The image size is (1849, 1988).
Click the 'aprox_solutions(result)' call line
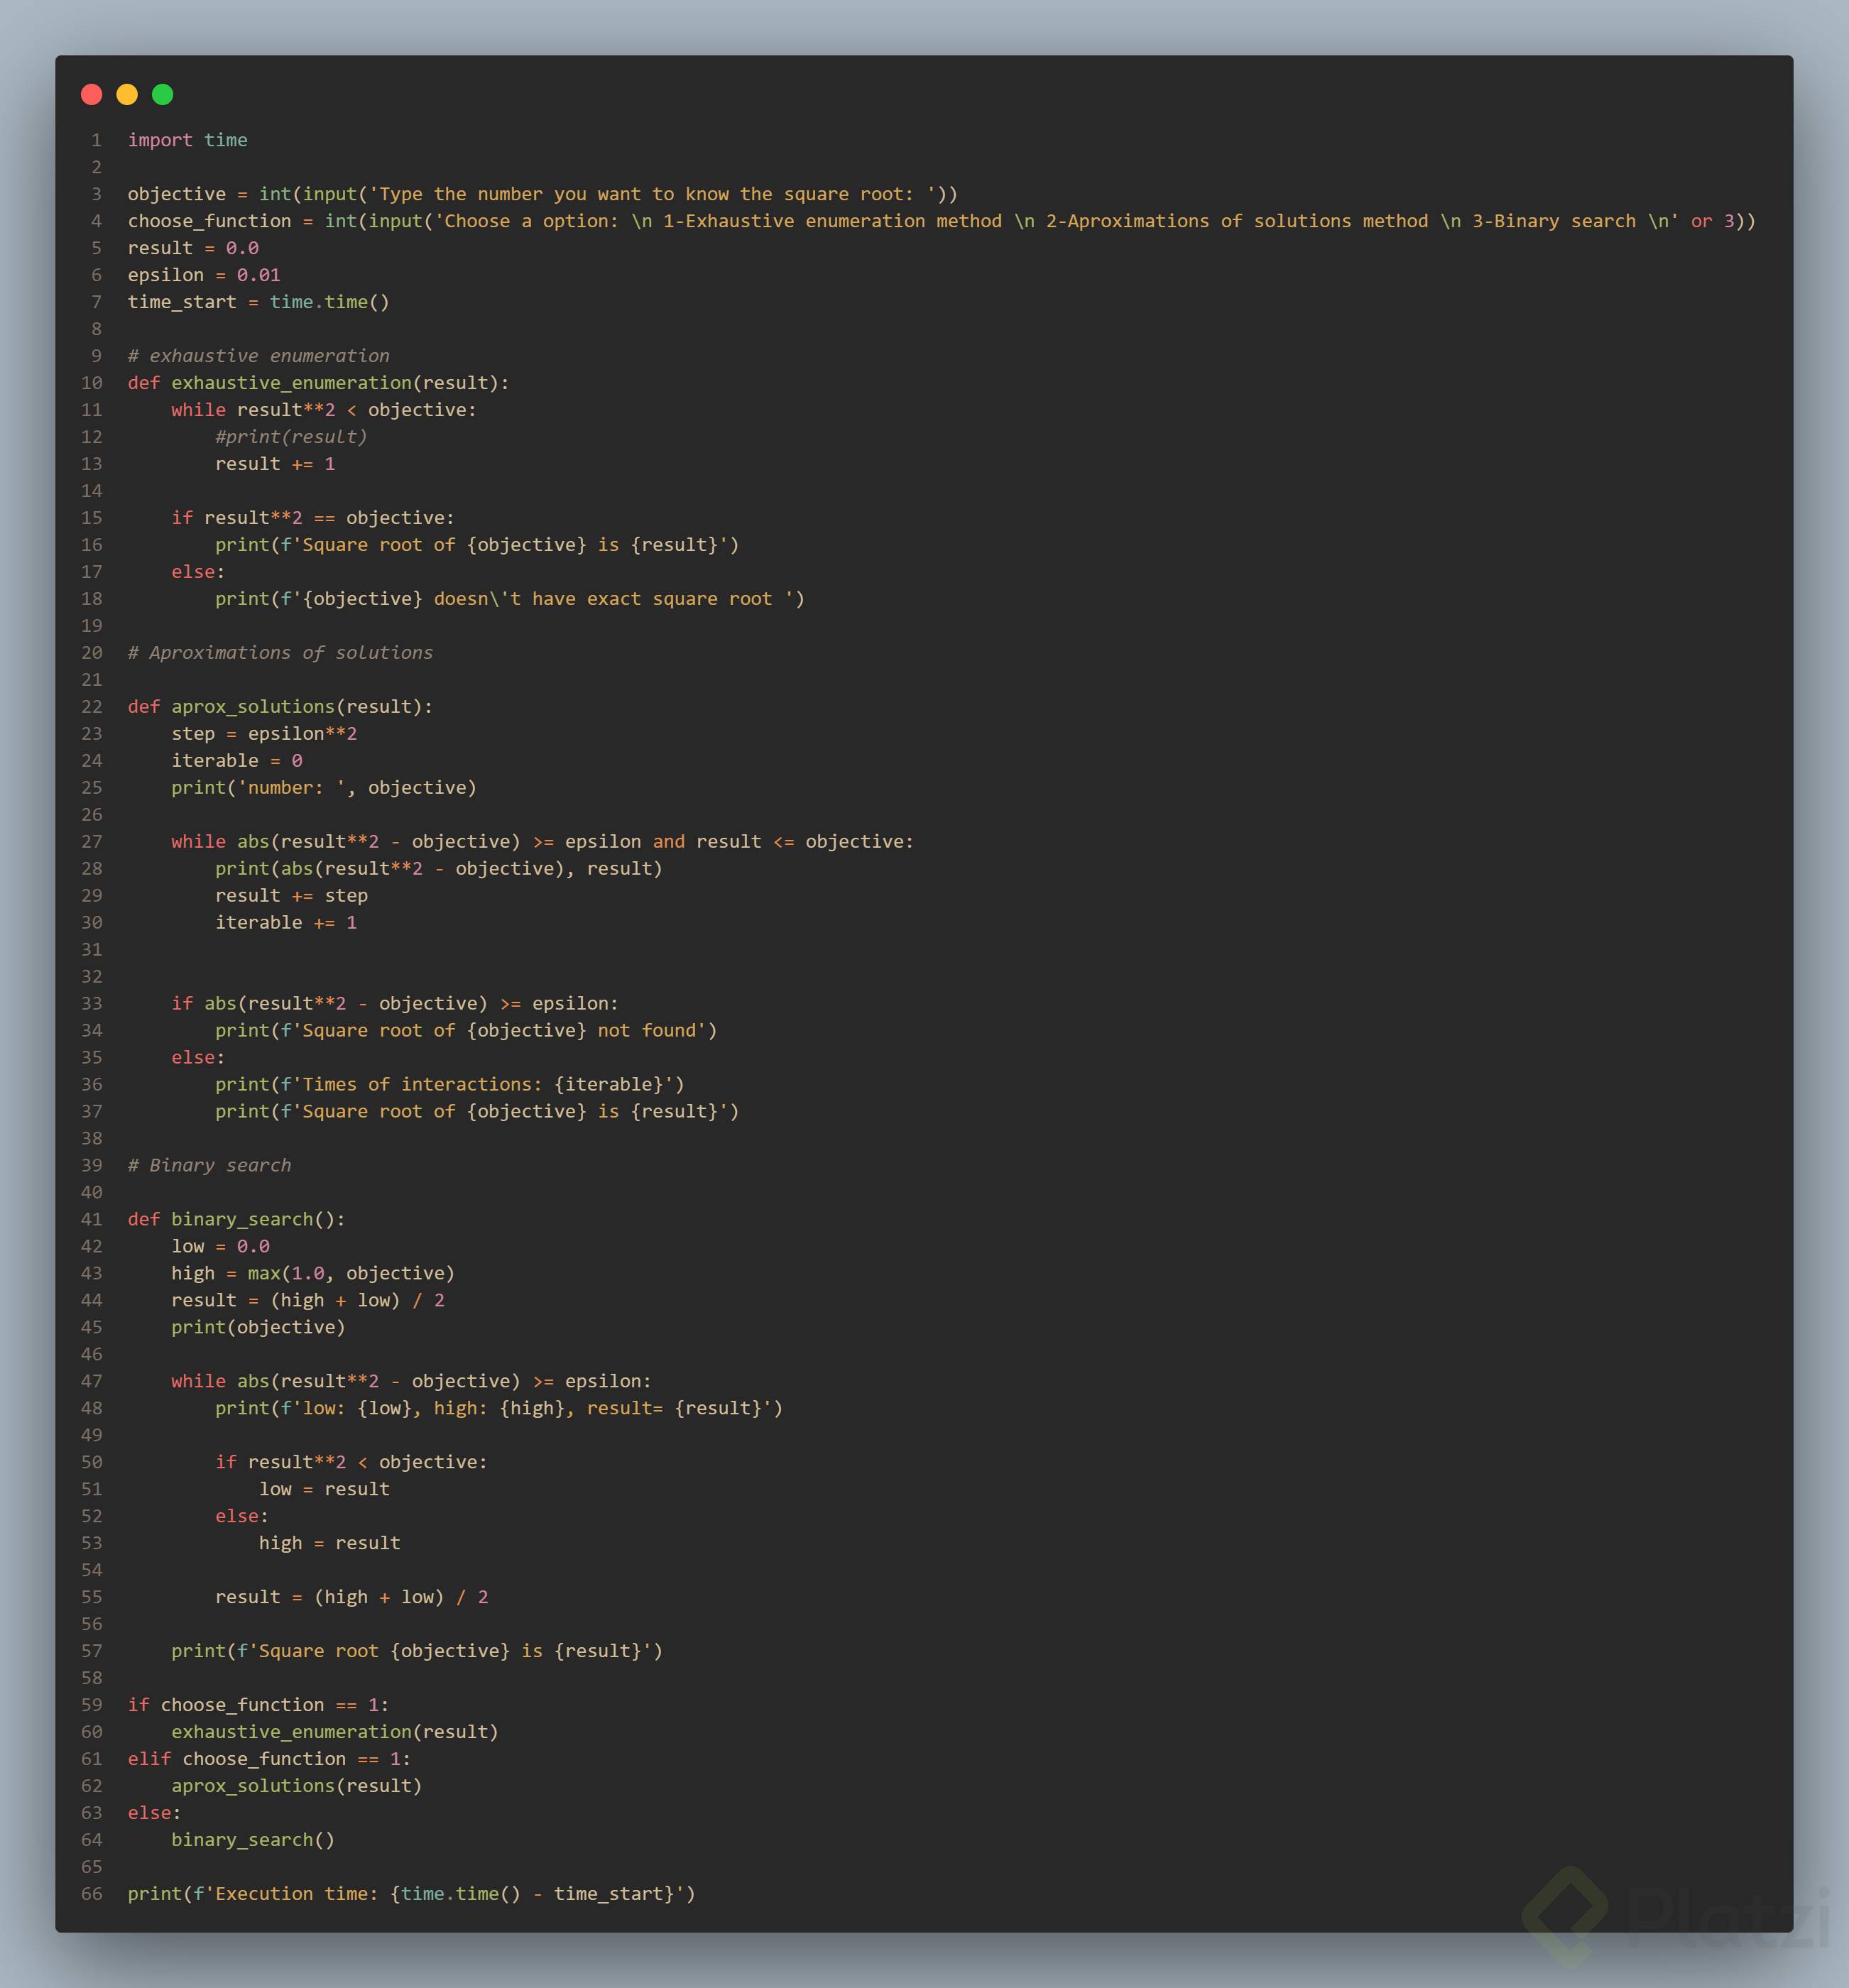click(297, 1787)
